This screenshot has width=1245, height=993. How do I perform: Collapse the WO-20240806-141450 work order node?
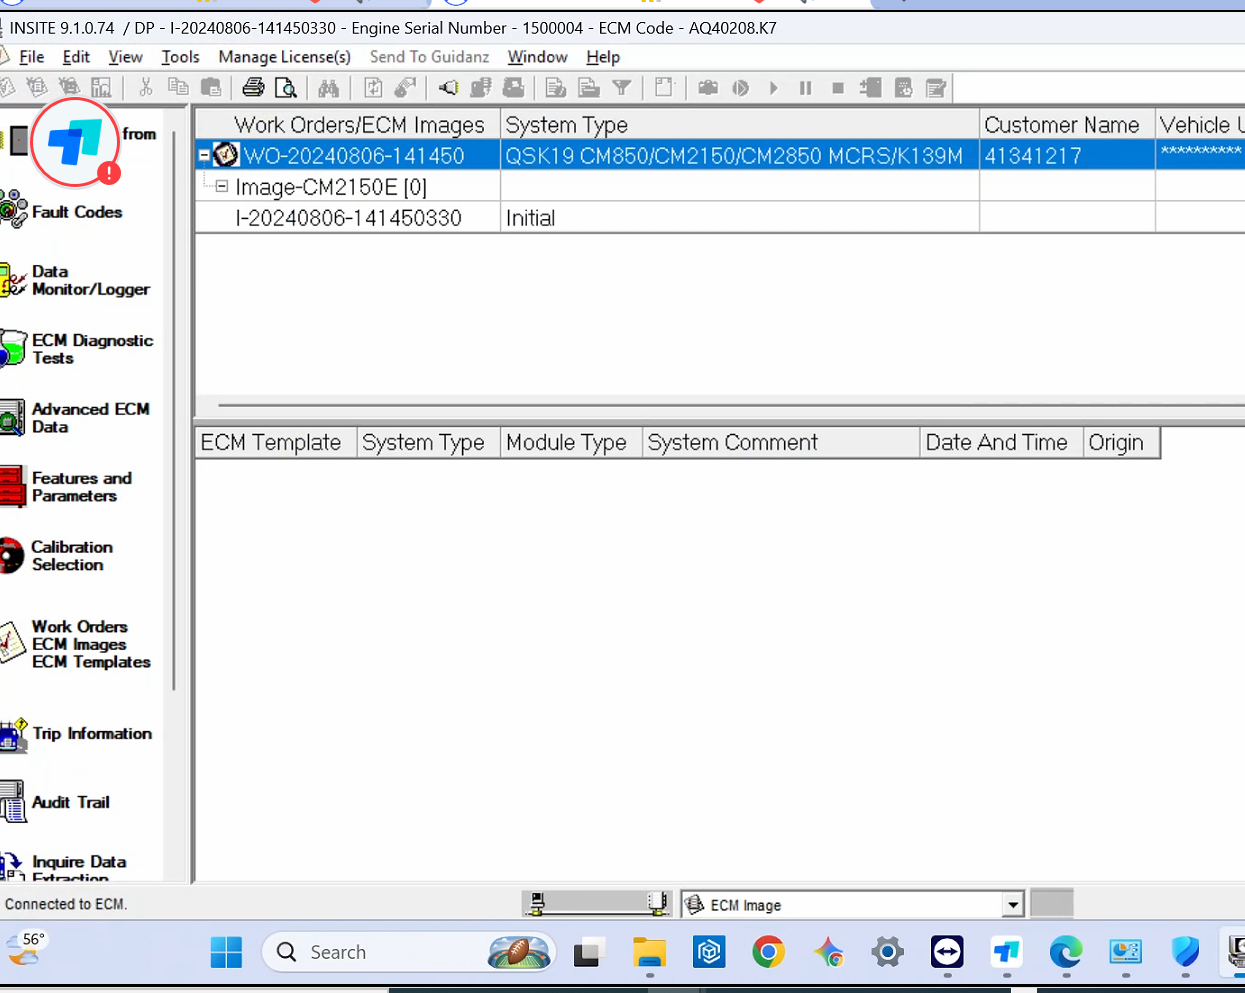tap(204, 155)
